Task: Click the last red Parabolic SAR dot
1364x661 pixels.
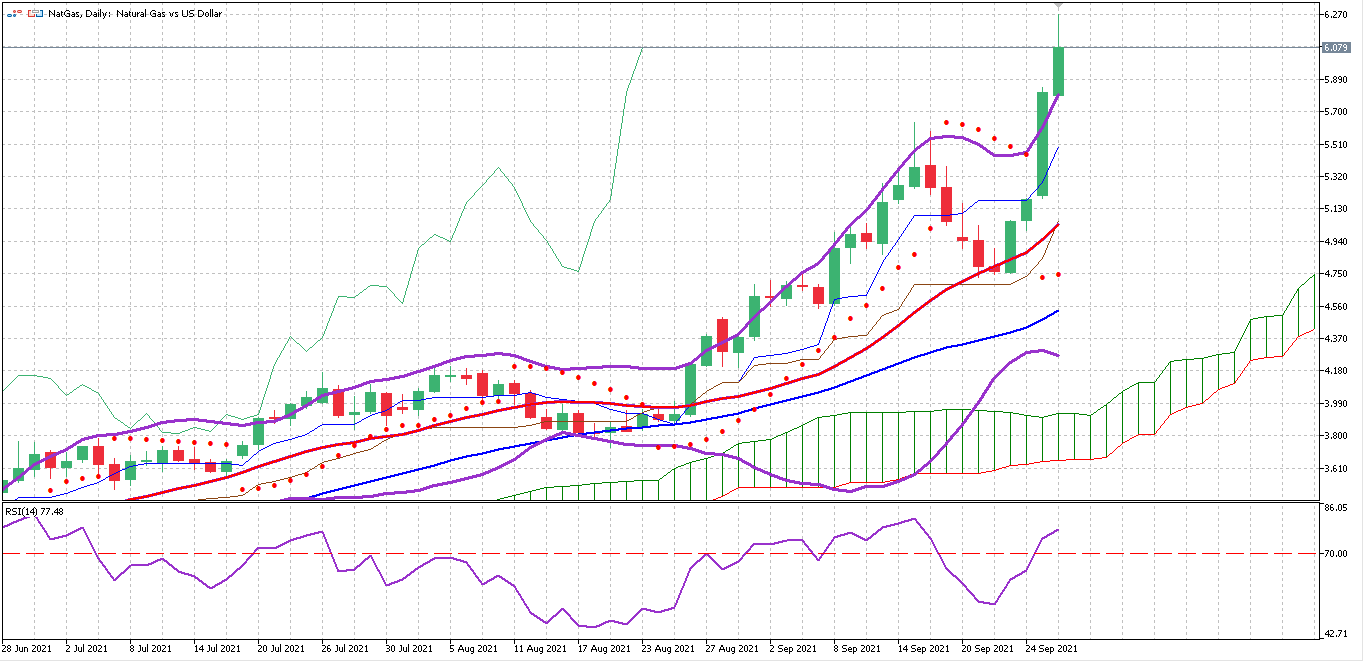Action: click(x=1058, y=275)
